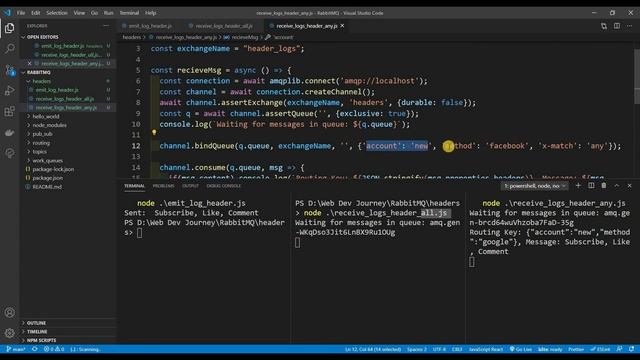Change UTF-8 file encoding
This screenshot has width=640, height=360.
point(439,349)
